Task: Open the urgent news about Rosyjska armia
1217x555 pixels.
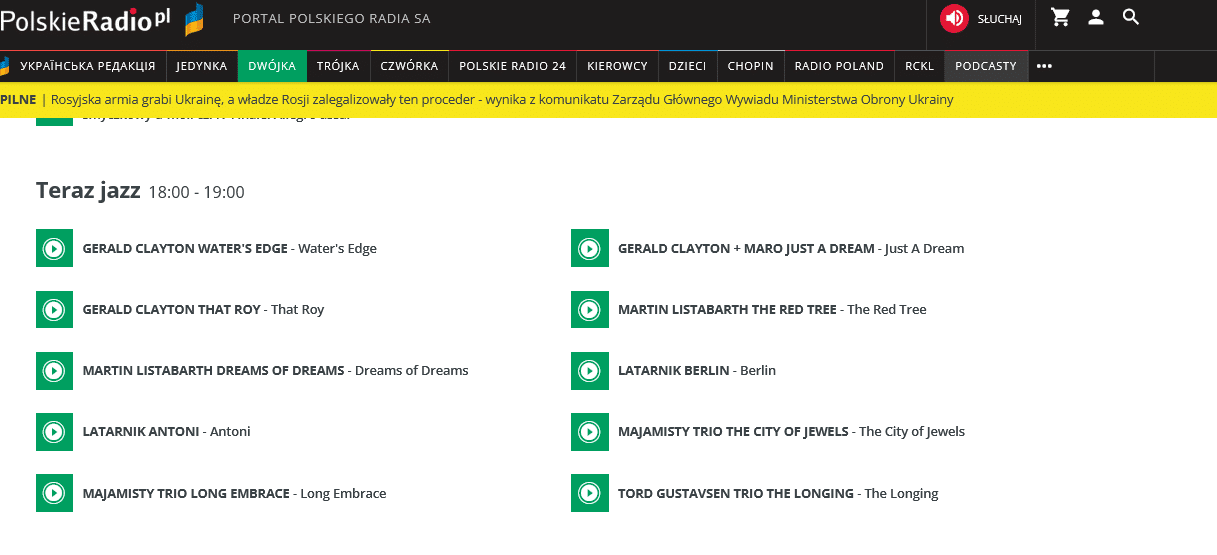Action: 502,99
